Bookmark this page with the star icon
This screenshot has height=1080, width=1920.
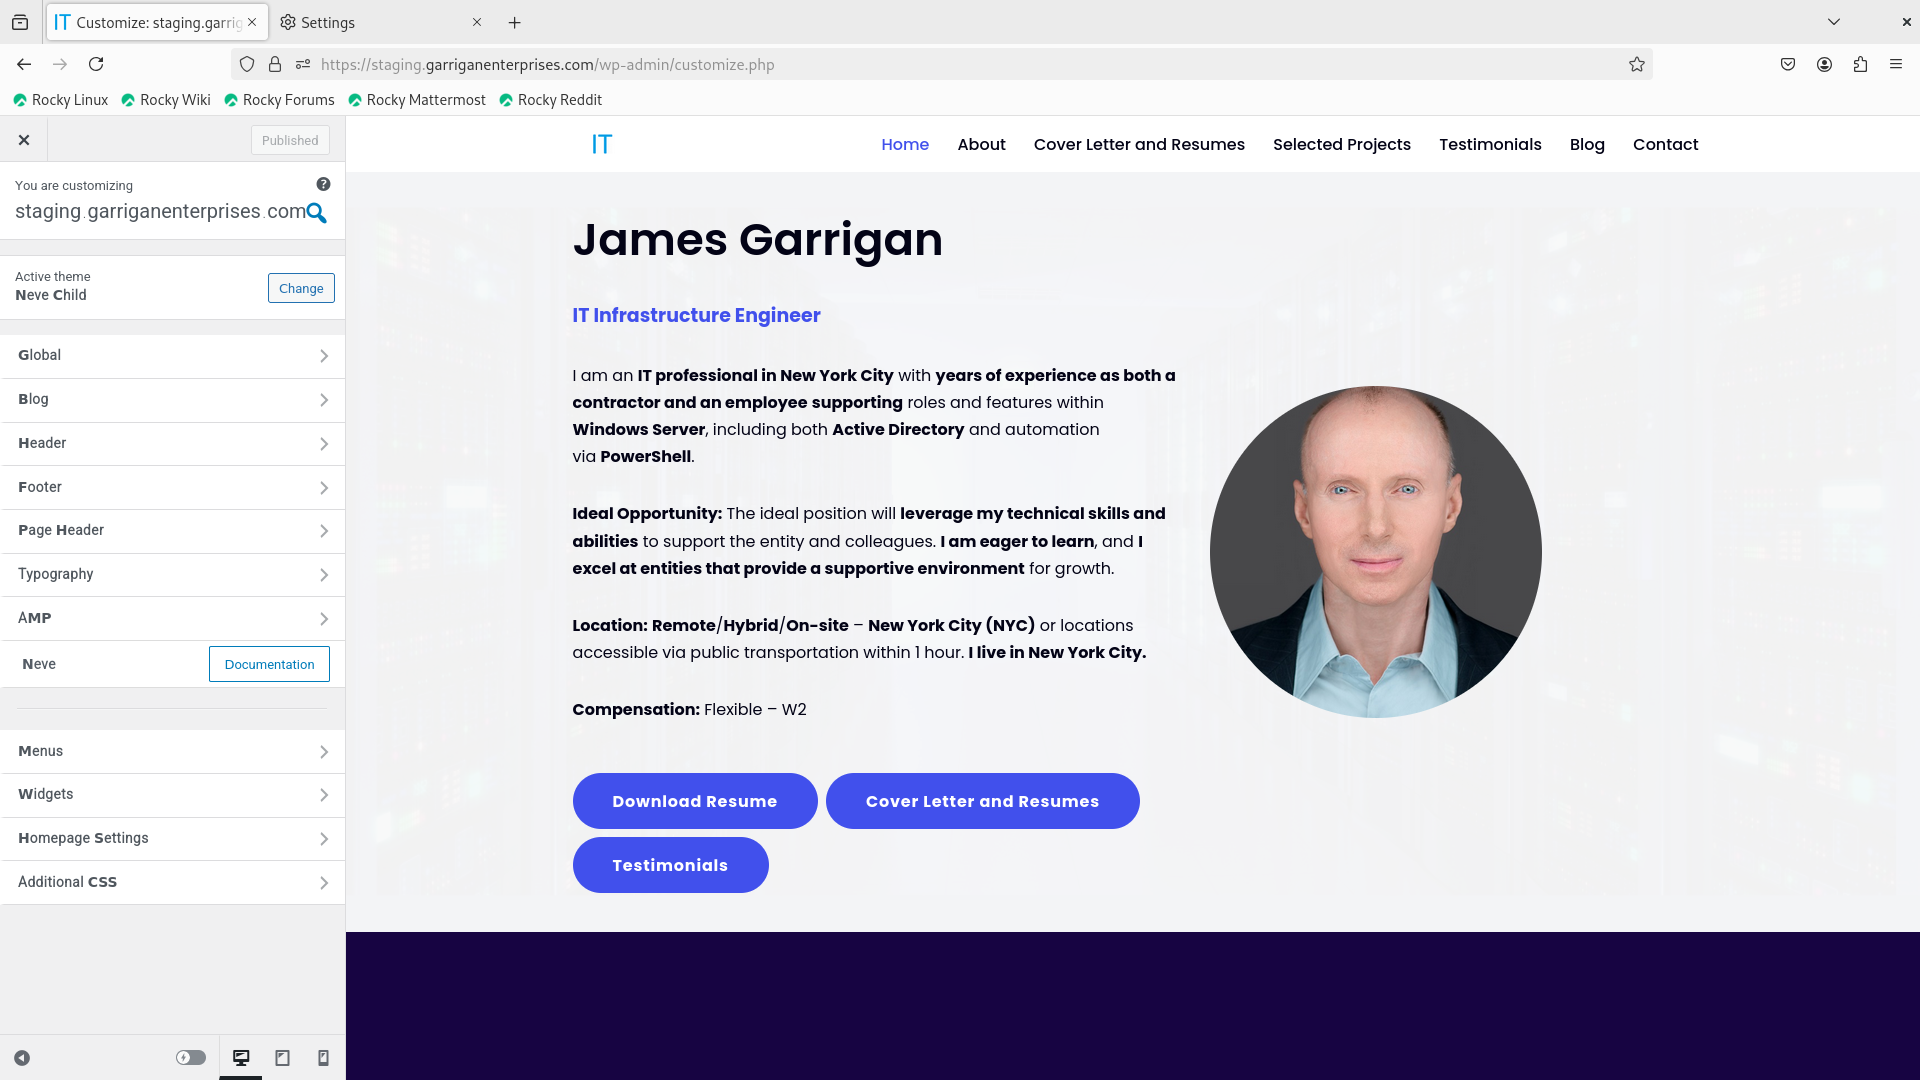(x=1637, y=65)
